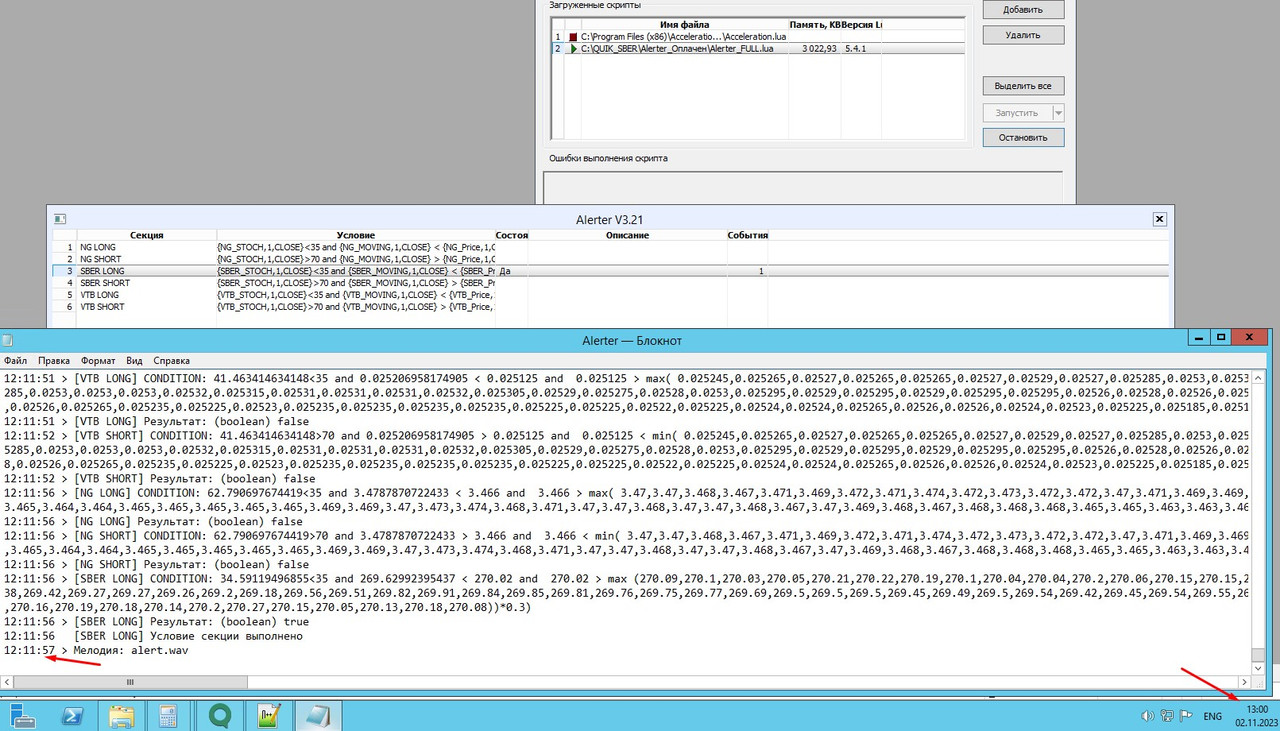1280x731 pixels.
Task: Open the Action Center flag tray icon
Action: click(x=1185, y=716)
